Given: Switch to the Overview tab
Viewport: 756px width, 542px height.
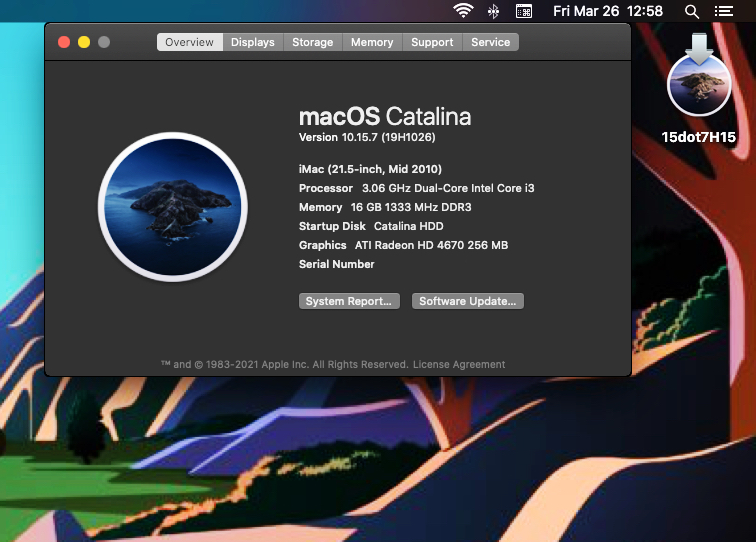Looking at the screenshot, I should click(189, 42).
